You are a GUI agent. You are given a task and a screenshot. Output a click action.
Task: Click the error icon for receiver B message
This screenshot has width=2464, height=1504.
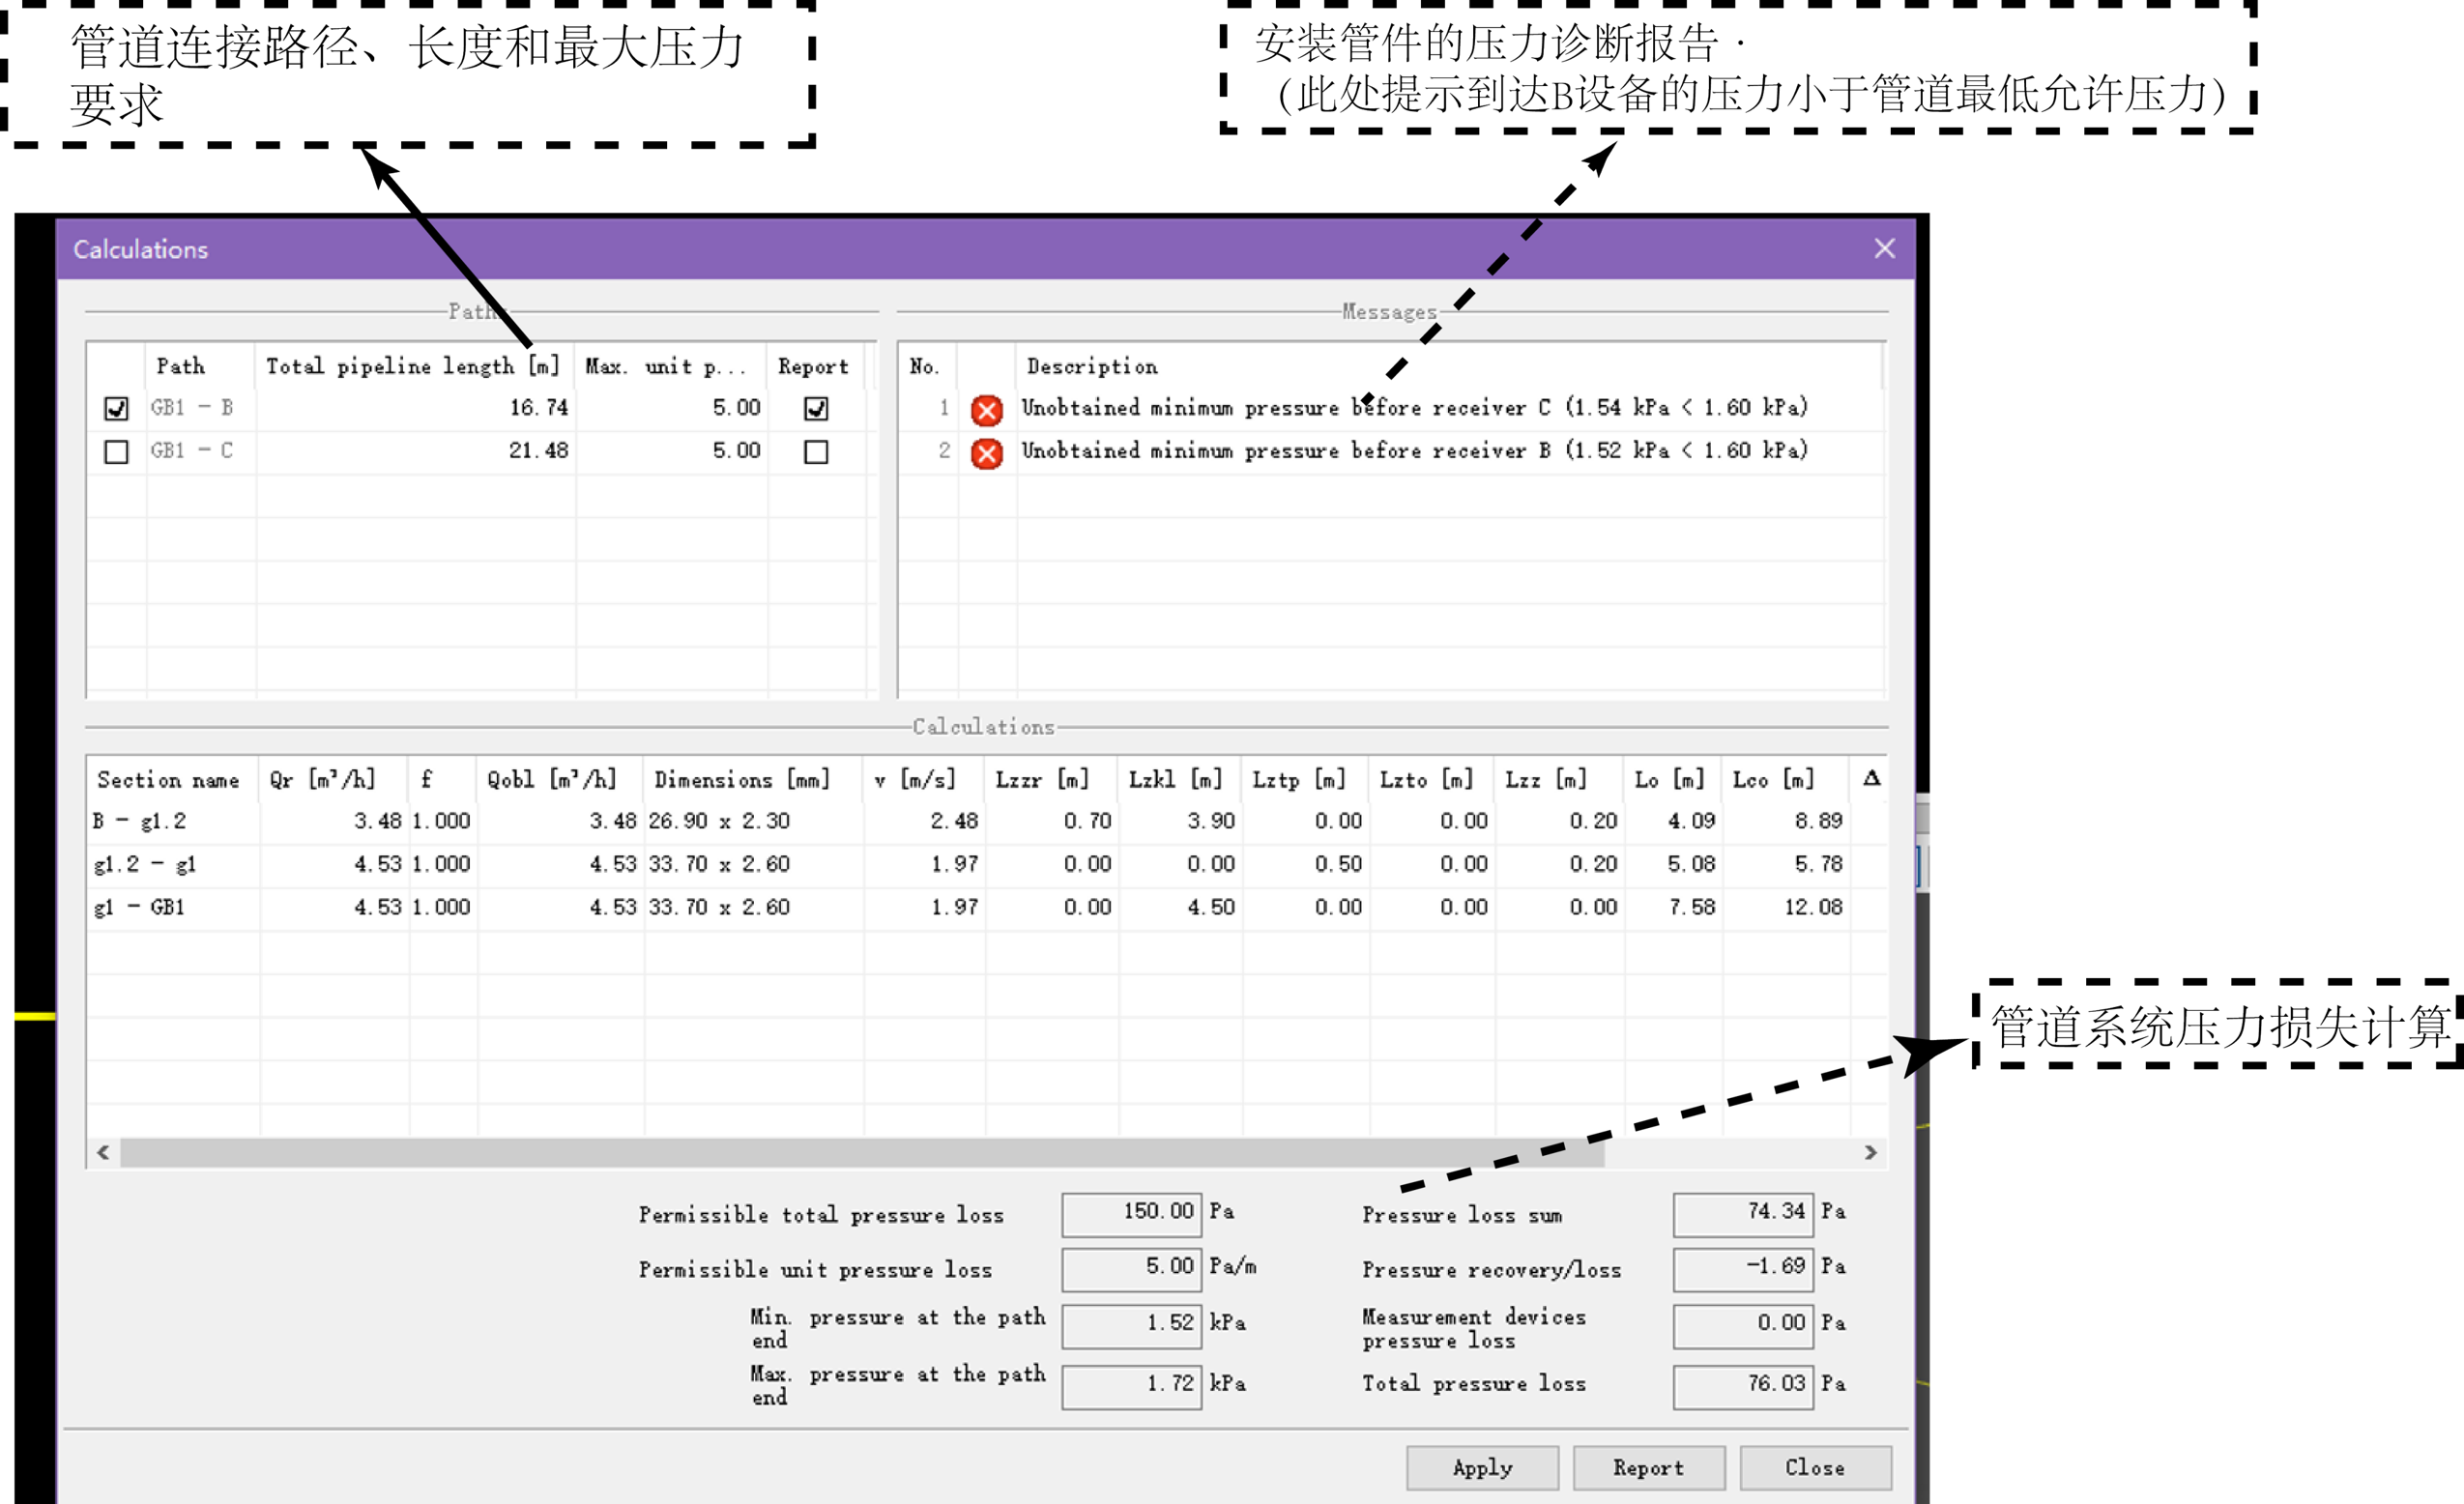click(x=987, y=450)
